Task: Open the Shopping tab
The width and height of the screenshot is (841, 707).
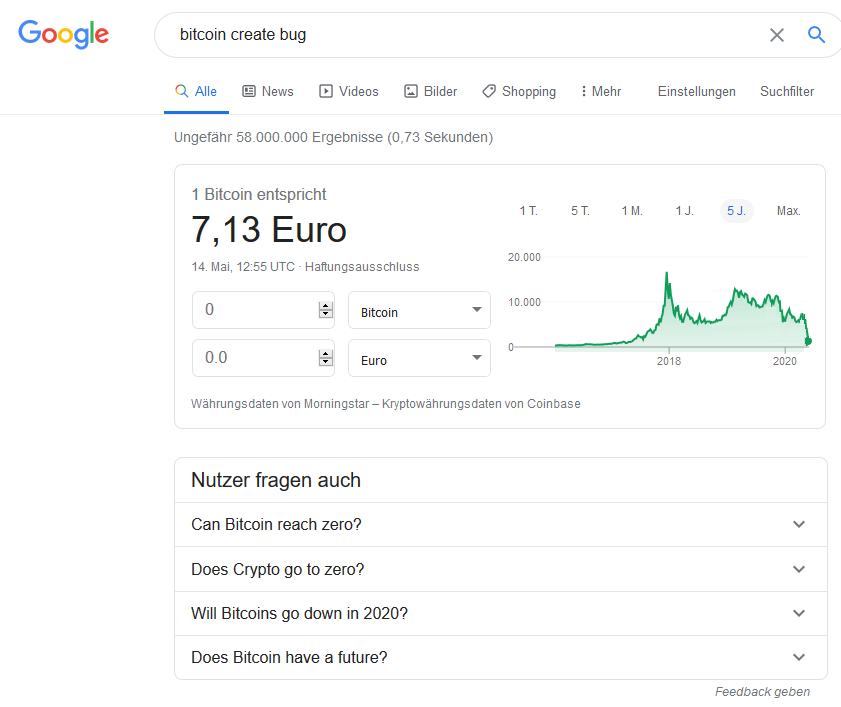Action: point(519,91)
